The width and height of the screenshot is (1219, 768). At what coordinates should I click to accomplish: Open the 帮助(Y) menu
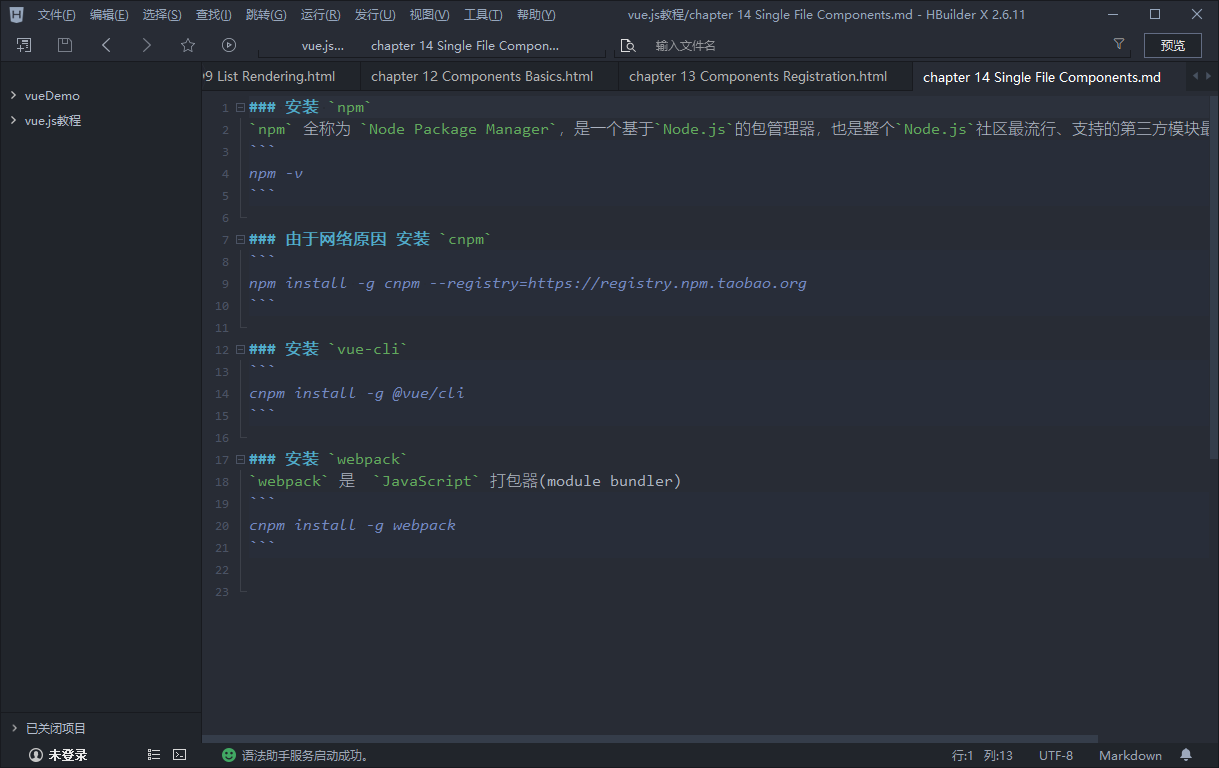coord(536,15)
